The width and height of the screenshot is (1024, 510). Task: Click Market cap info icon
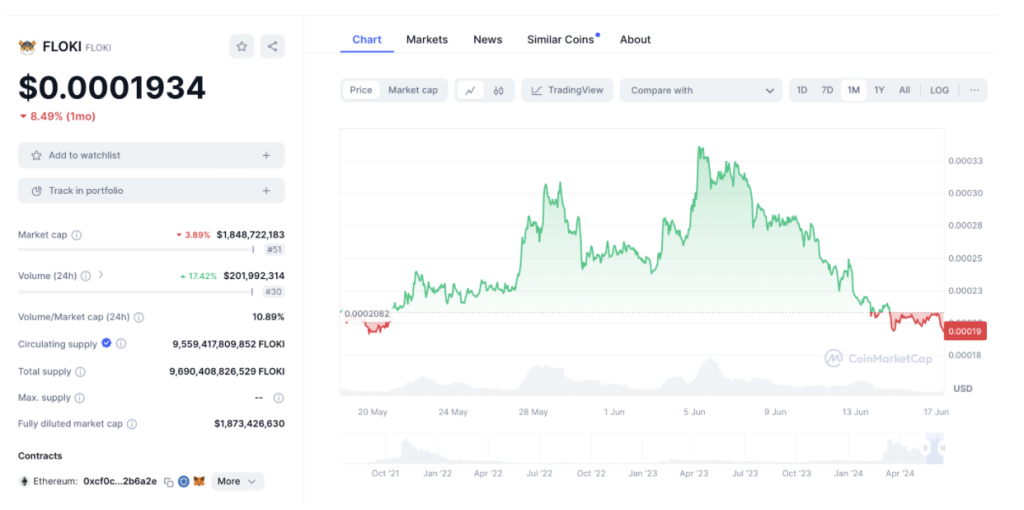[76, 235]
